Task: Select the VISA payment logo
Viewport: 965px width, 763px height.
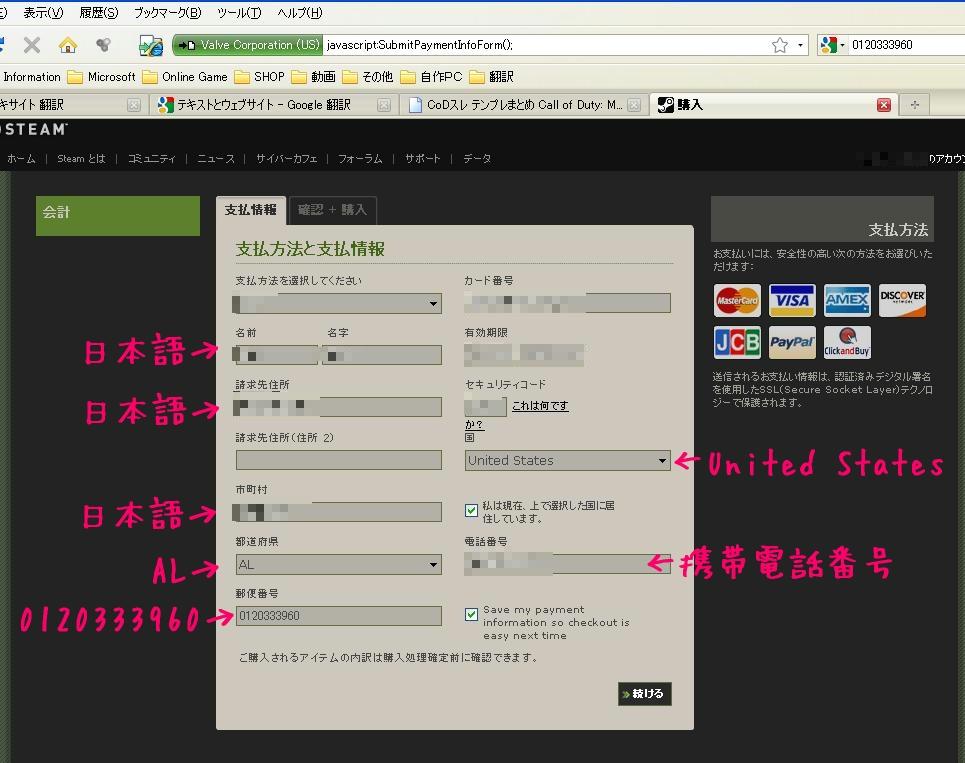Action: pos(792,300)
